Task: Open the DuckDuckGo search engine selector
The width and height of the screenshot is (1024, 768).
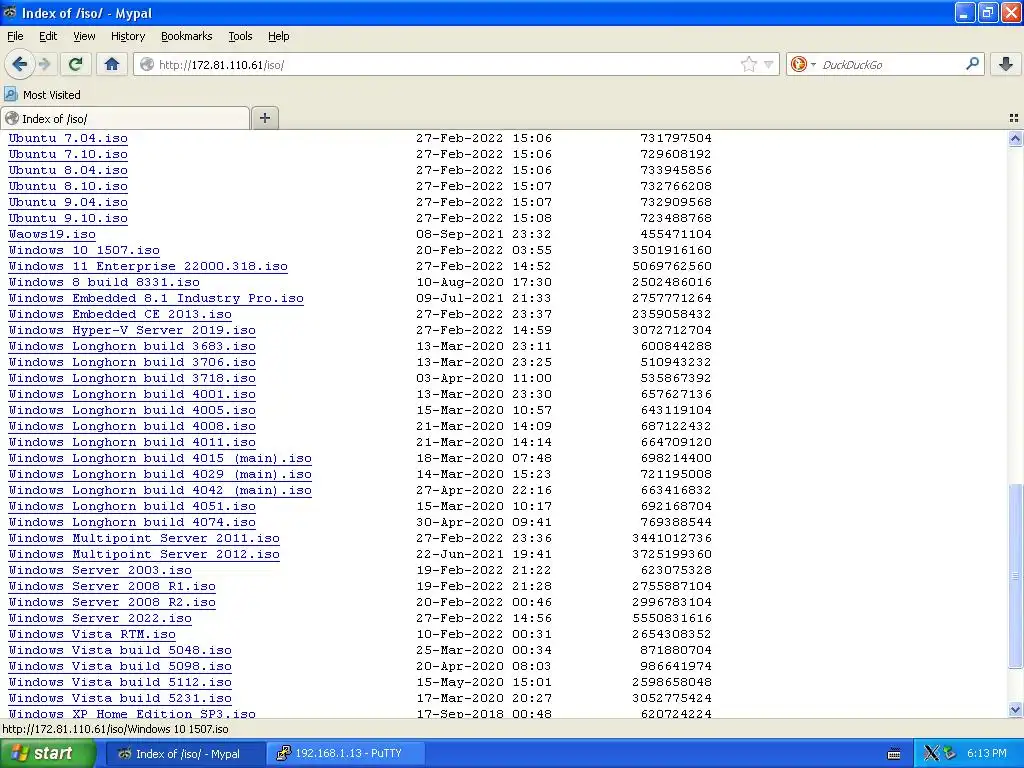Action: pyautogui.click(x=803, y=64)
